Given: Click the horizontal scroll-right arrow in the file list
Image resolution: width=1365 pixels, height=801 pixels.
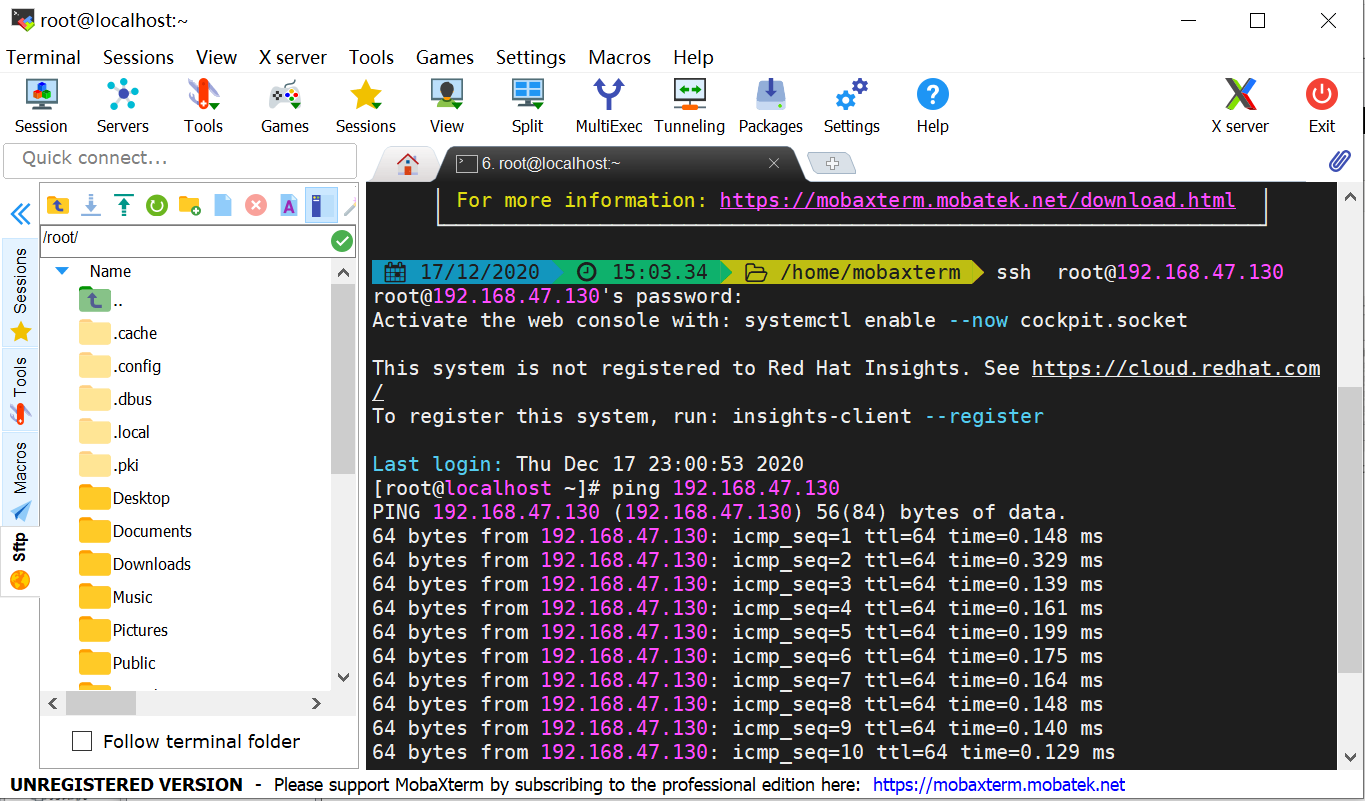Looking at the screenshot, I should [x=317, y=704].
